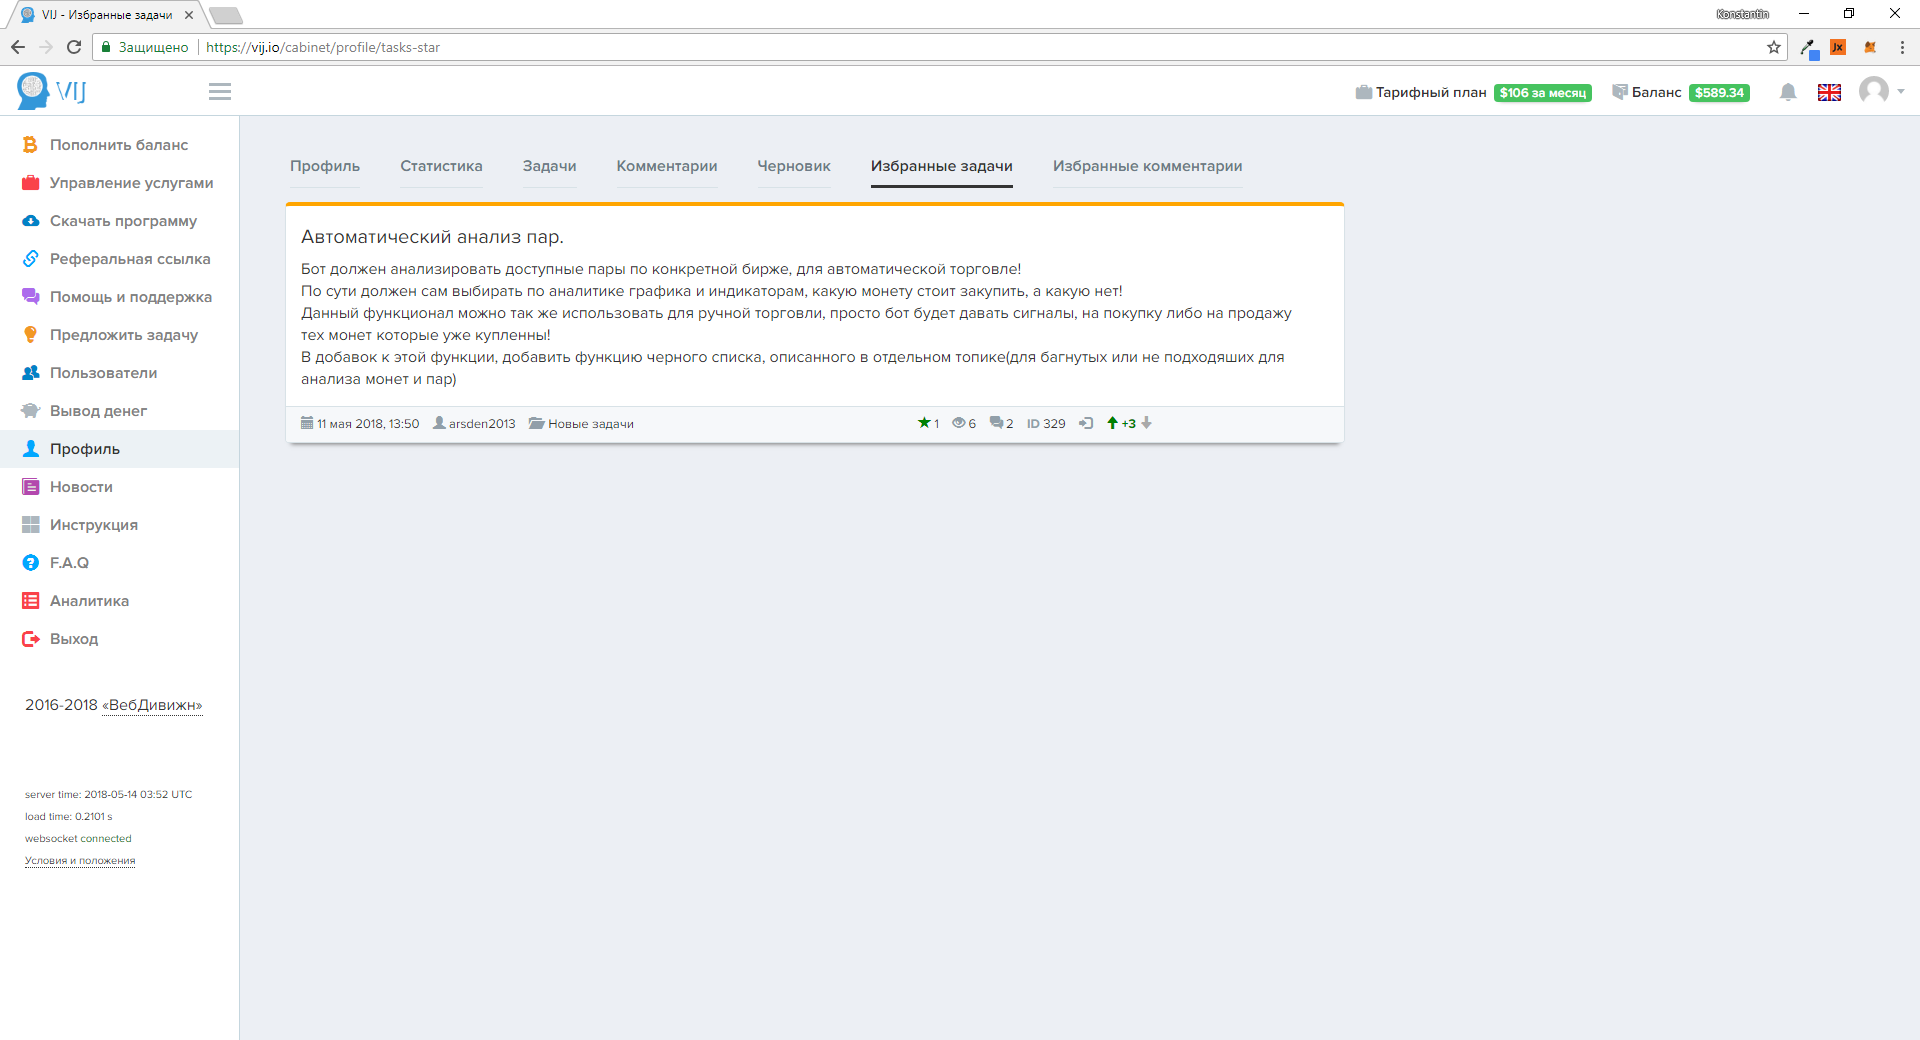Image resolution: width=1920 pixels, height=1040 pixels.
Task: Click the comments bubble icon on the task
Action: pyautogui.click(x=996, y=423)
